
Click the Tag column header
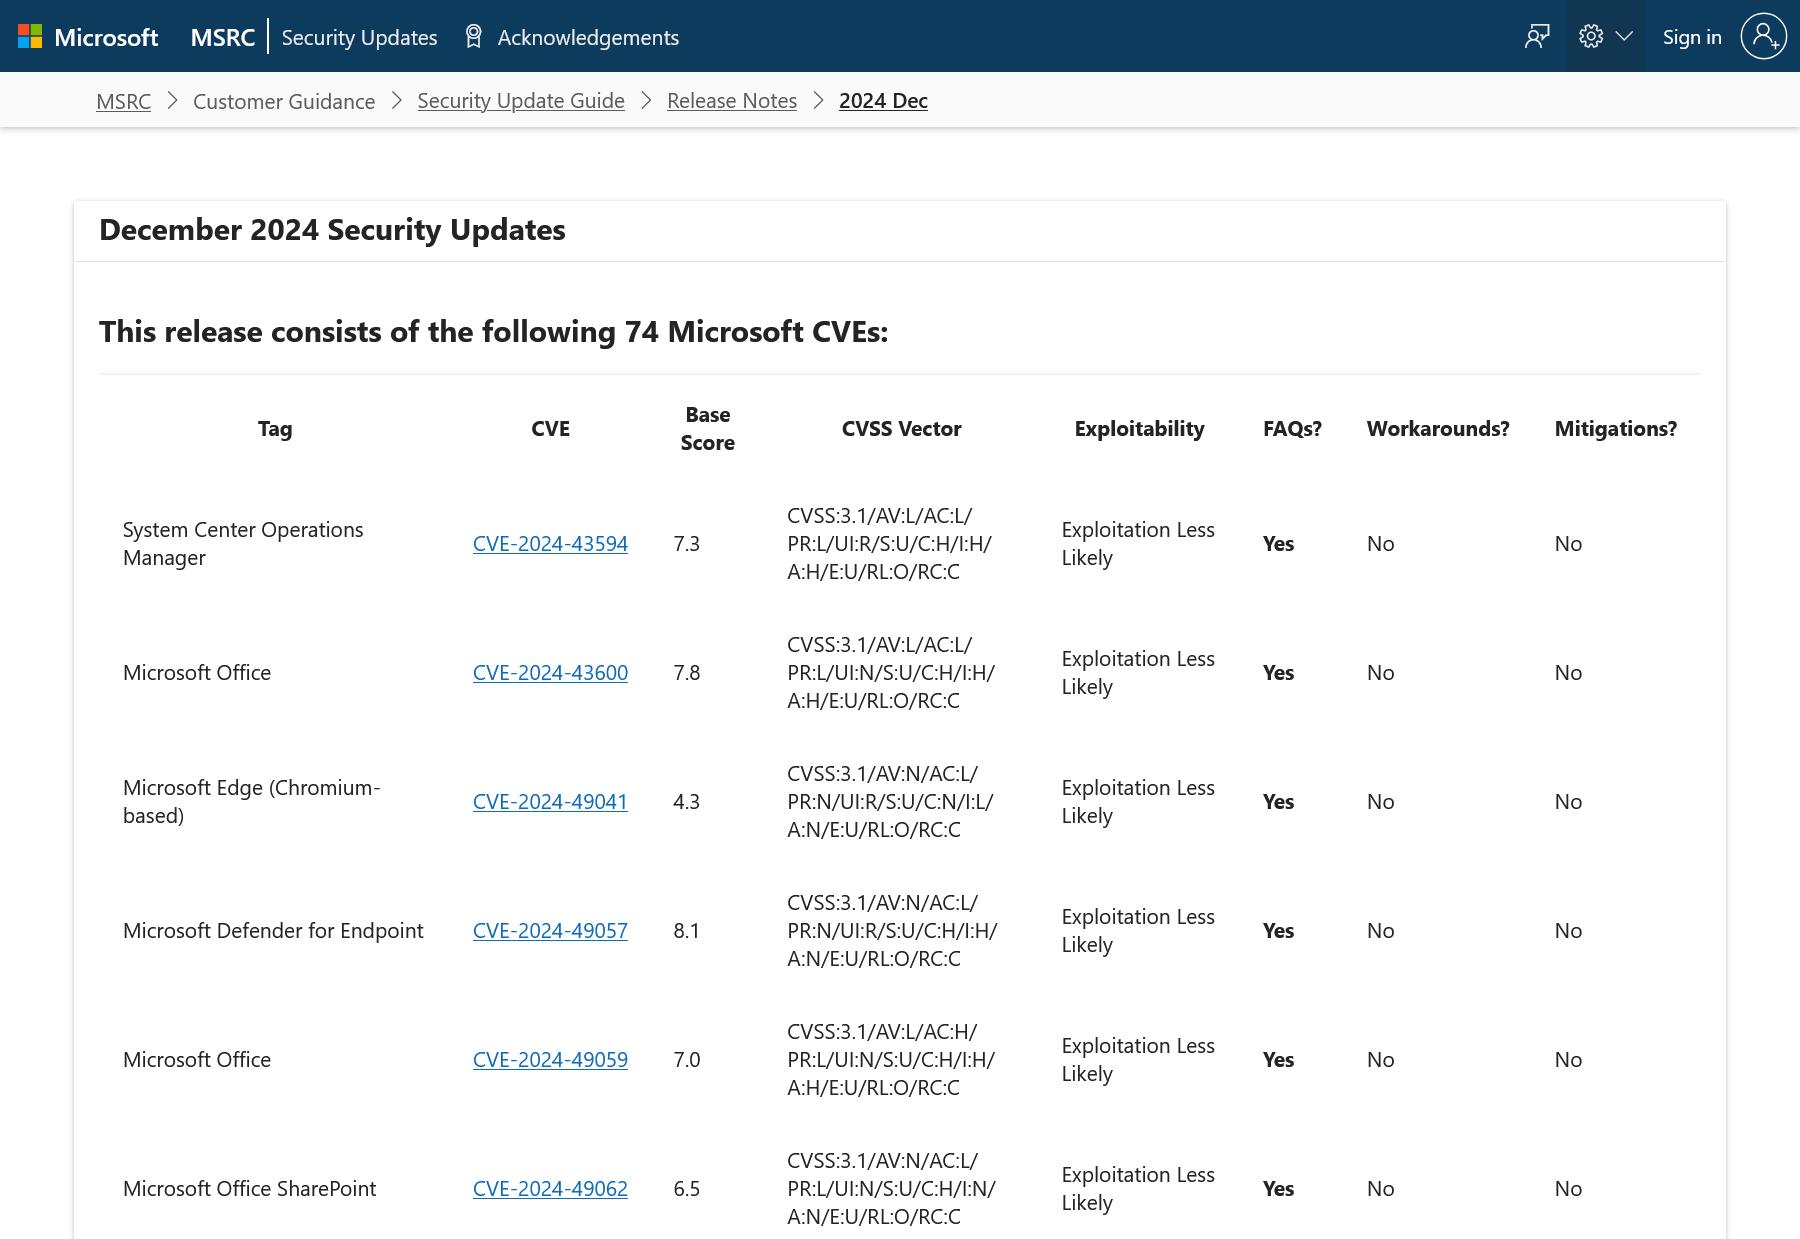click(x=275, y=428)
